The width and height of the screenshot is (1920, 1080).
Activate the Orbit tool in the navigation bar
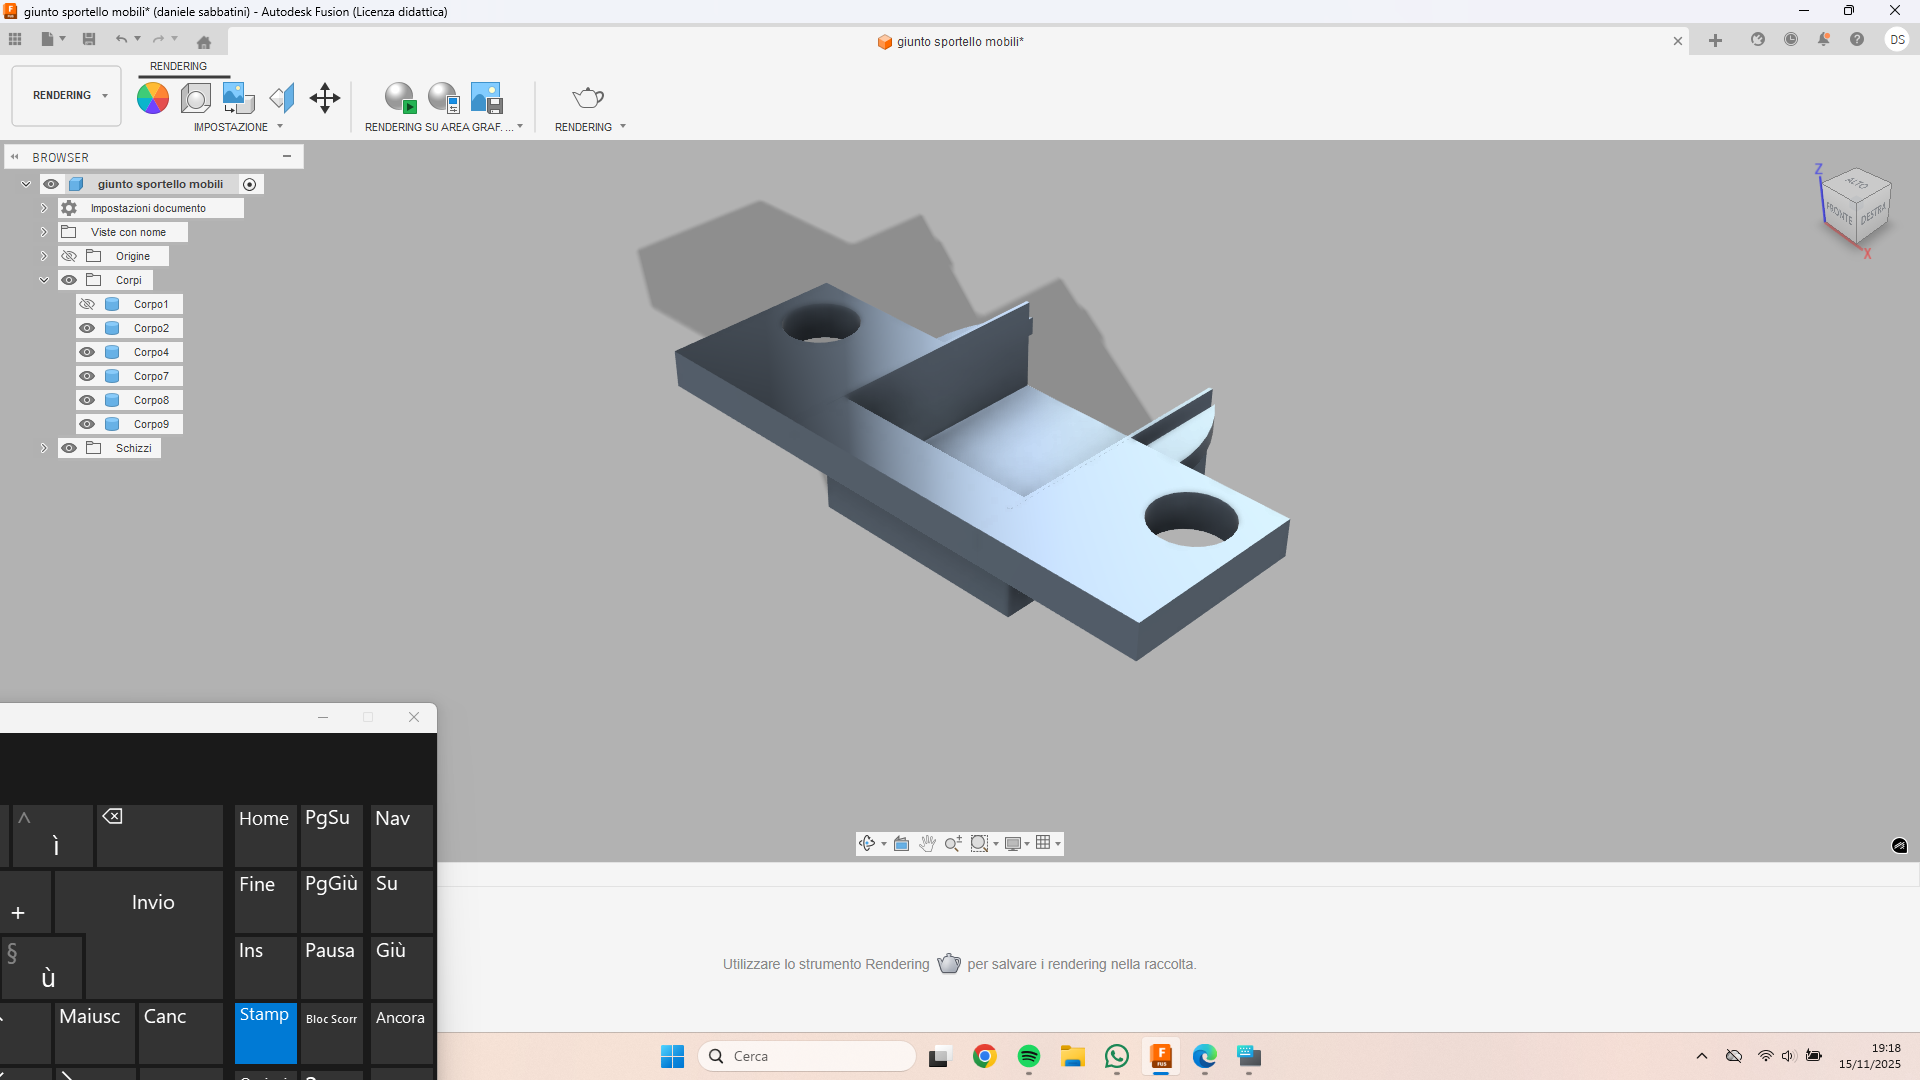tap(867, 843)
